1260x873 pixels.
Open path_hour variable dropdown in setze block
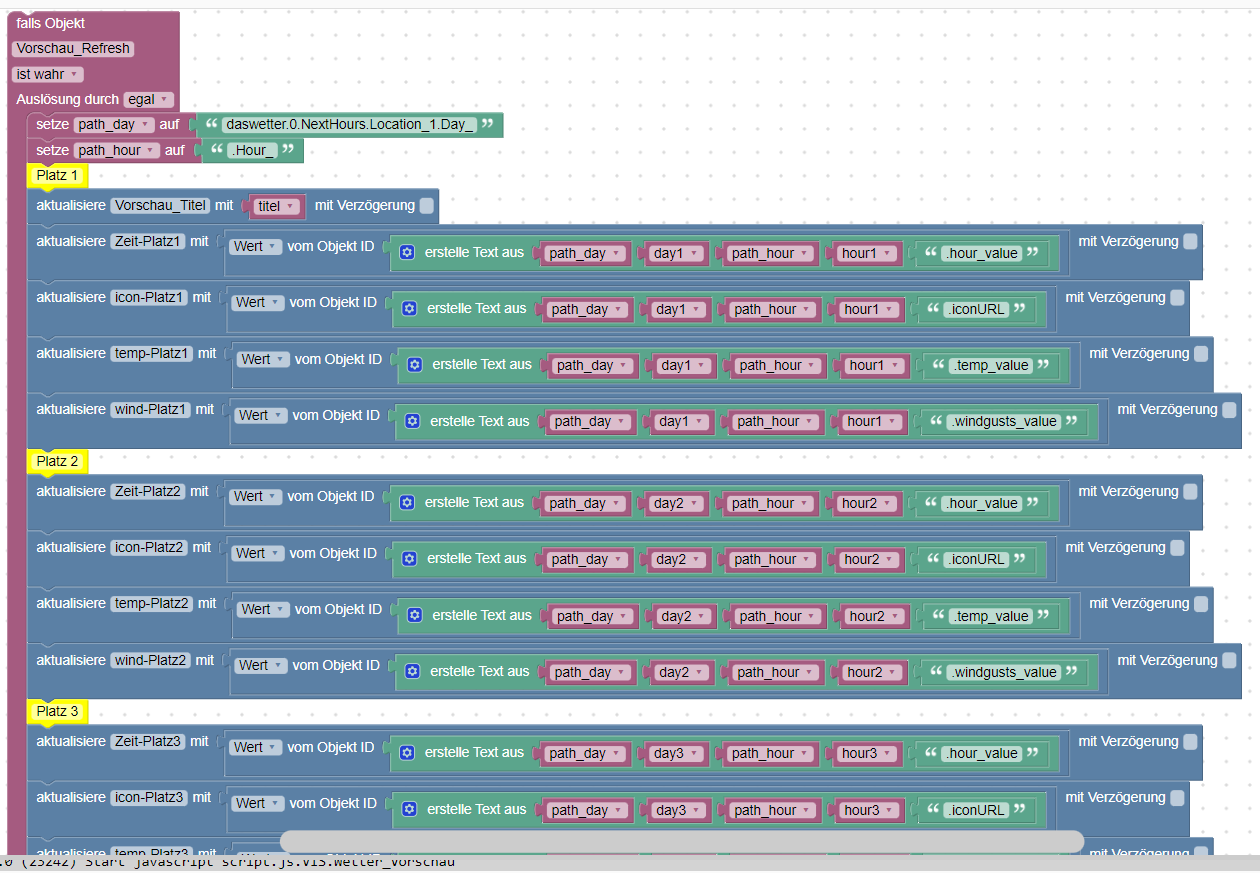117,150
